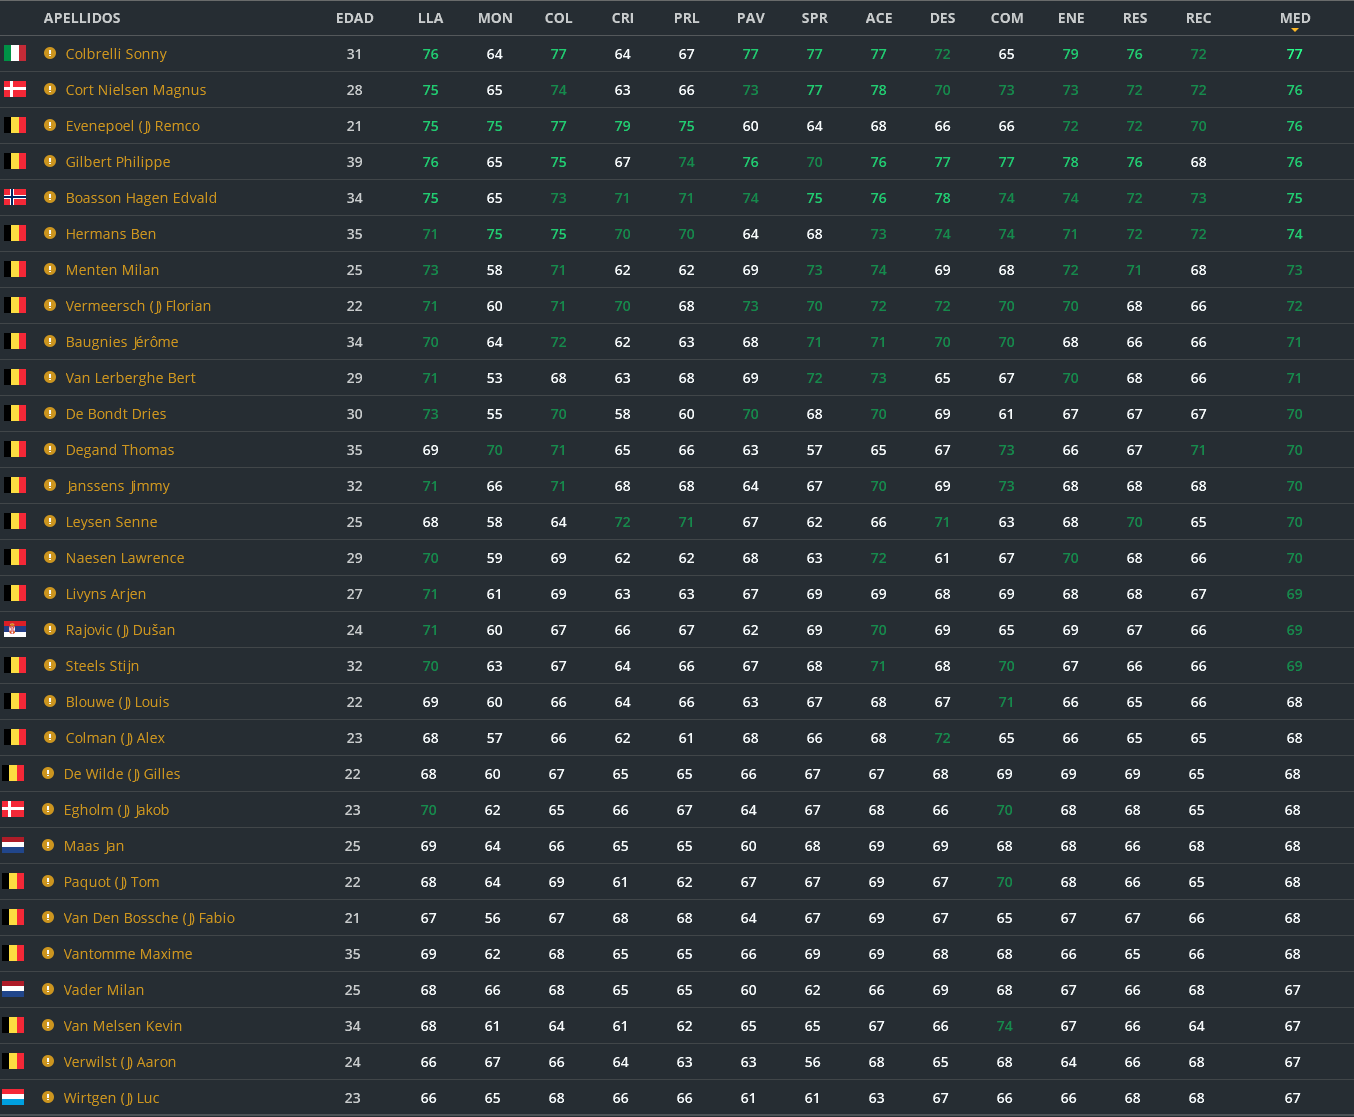The image size is (1354, 1117).
Task: Click Dutch flag icon for Maas Jan
Action: pos(13,845)
